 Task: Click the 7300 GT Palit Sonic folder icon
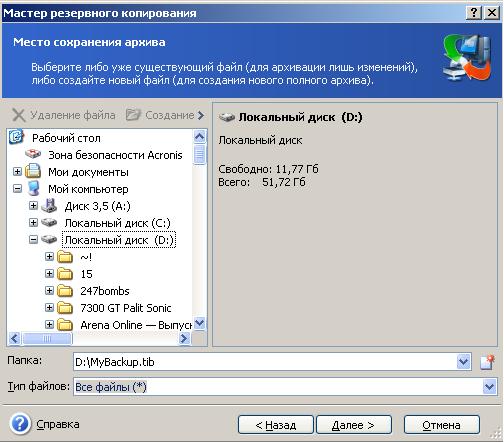tap(65, 308)
